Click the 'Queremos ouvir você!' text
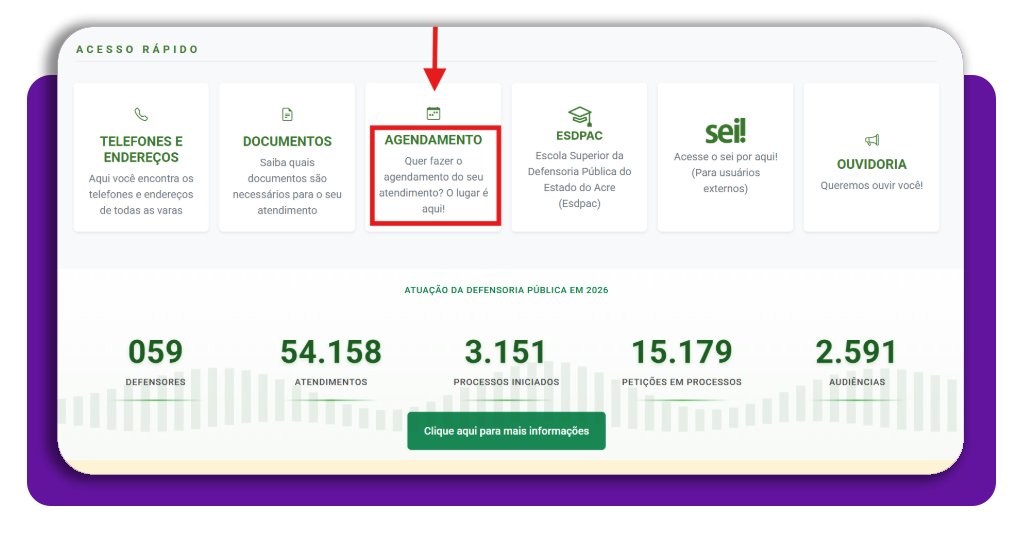 pyautogui.click(x=871, y=185)
